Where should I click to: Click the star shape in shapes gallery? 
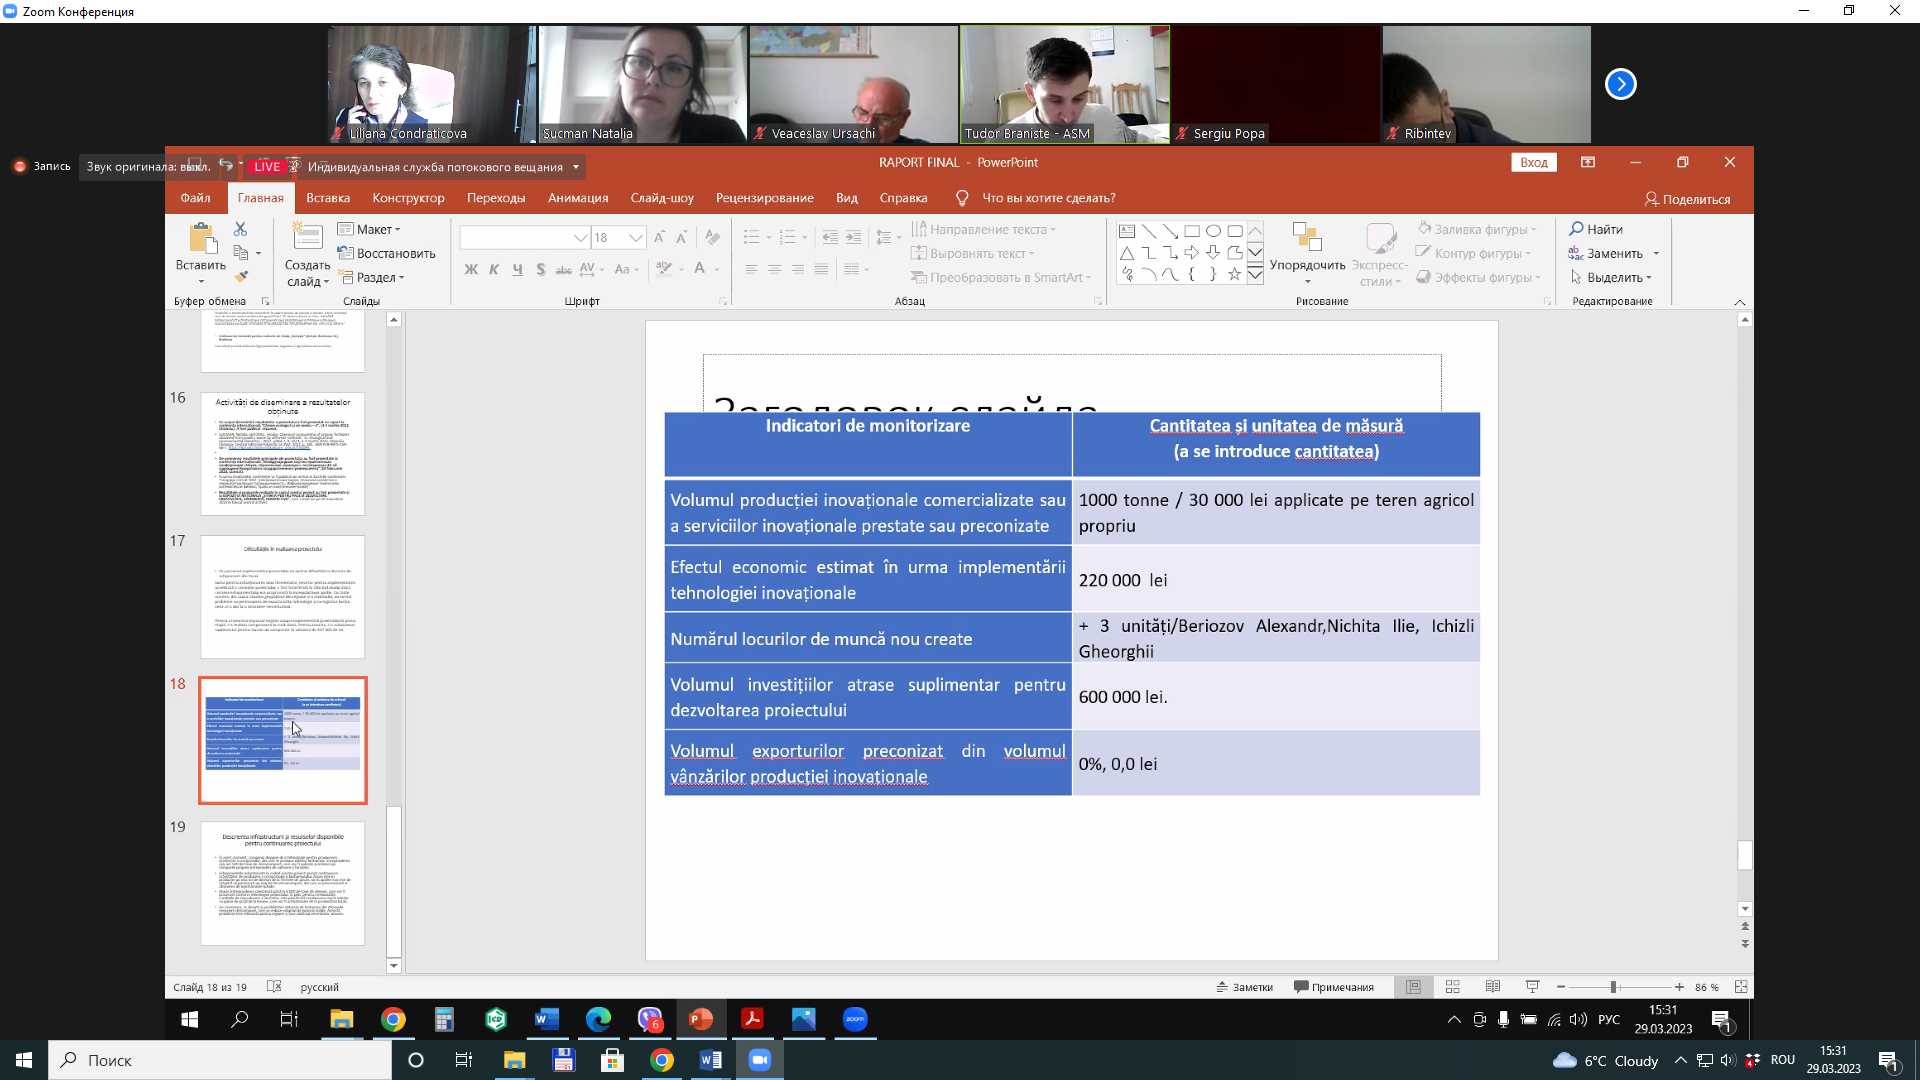pyautogui.click(x=1234, y=274)
